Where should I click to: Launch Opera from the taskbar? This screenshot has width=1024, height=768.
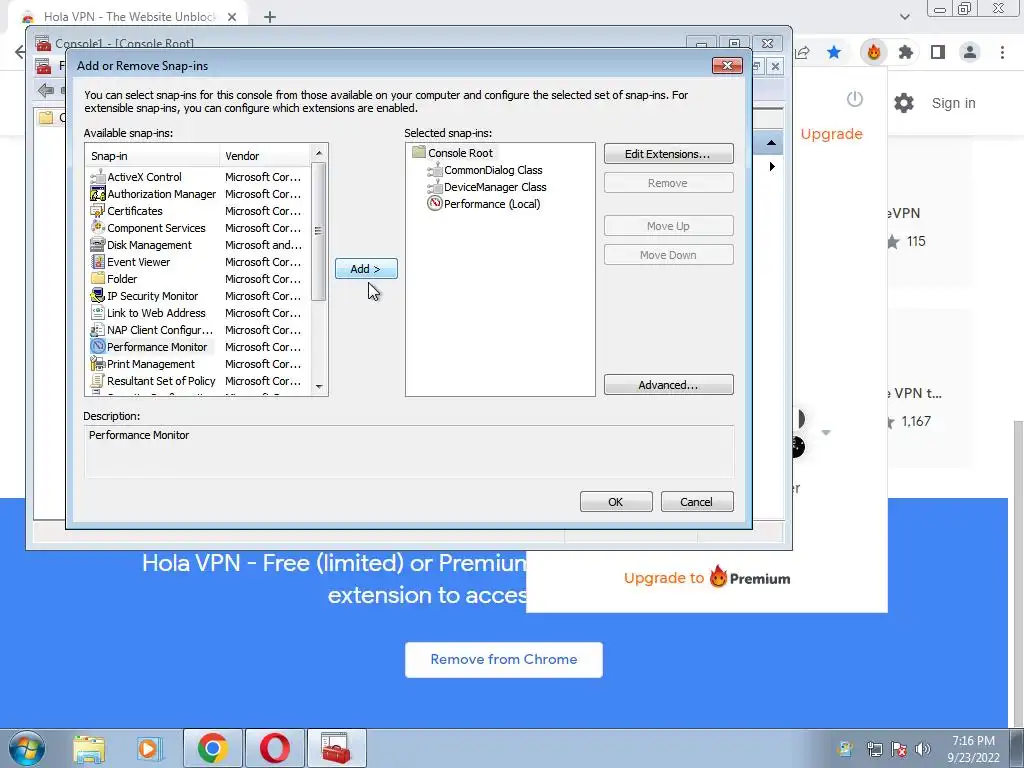(x=274, y=748)
